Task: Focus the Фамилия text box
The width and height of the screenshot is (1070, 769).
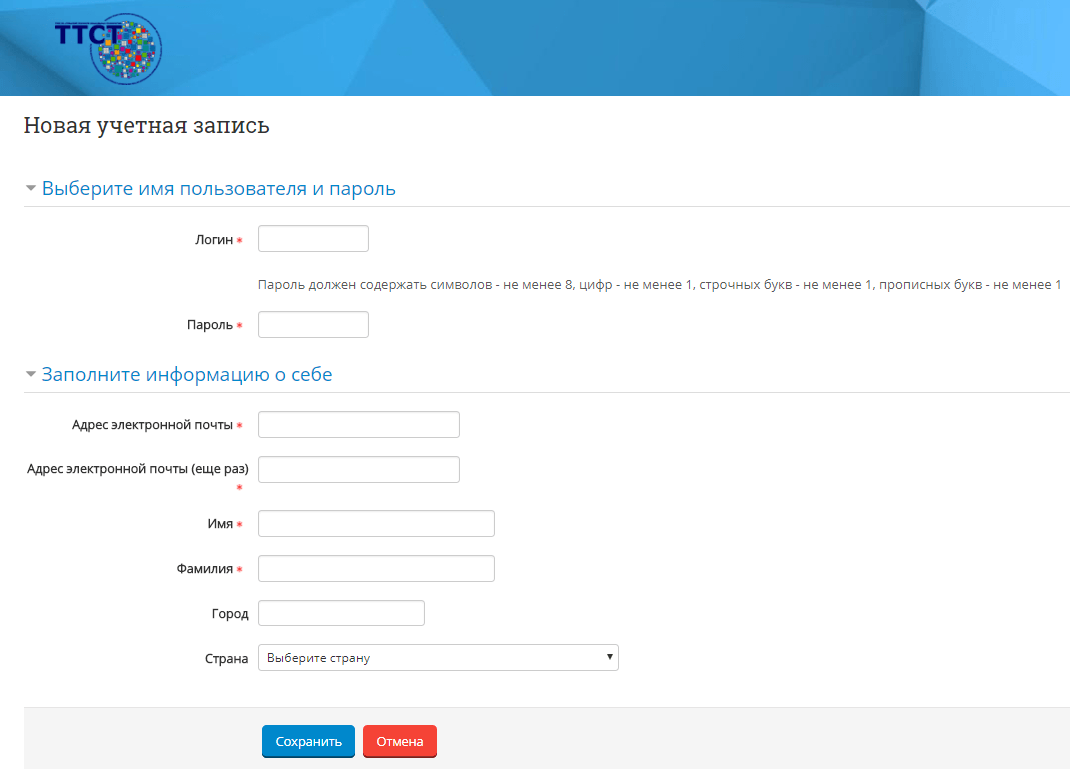Action: tap(376, 568)
